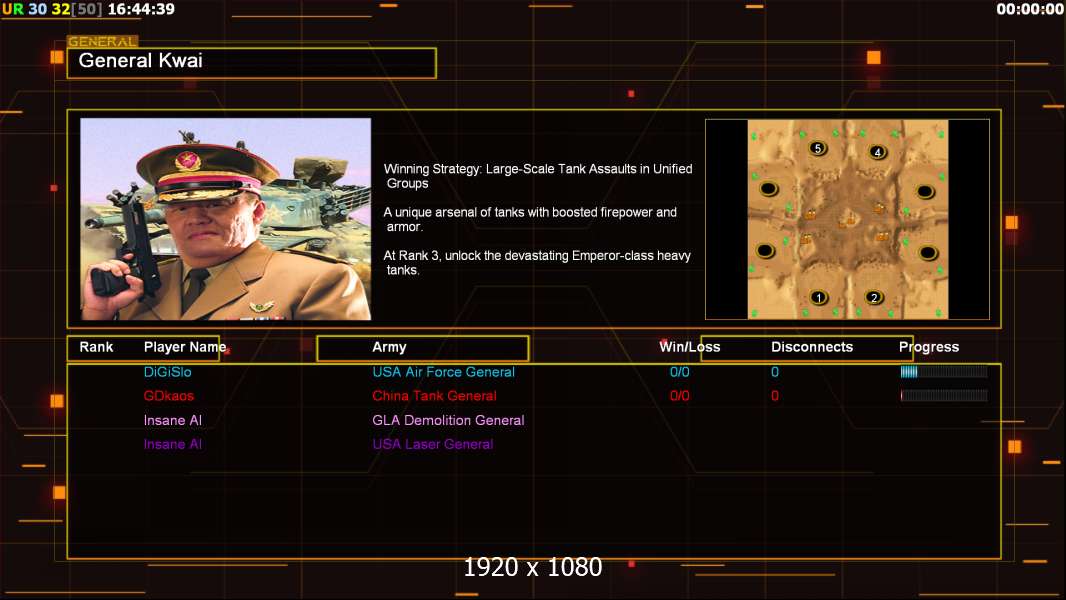Click the GENERAL tab label
Image resolution: width=1066 pixels, height=600 pixels.
pos(102,41)
